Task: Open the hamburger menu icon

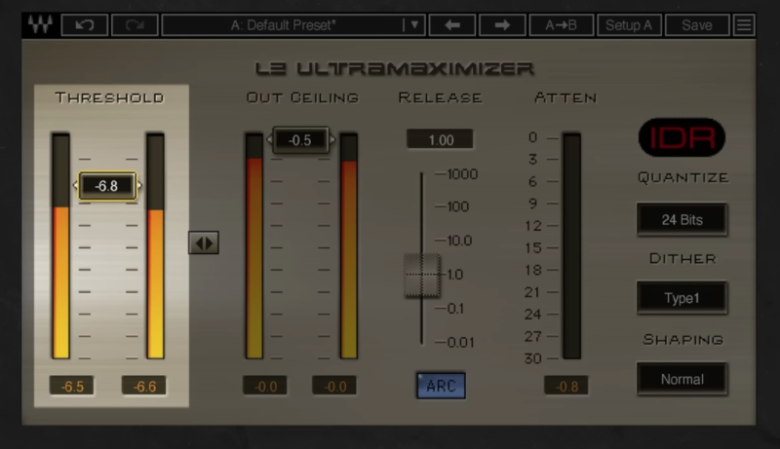Action: (x=744, y=25)
